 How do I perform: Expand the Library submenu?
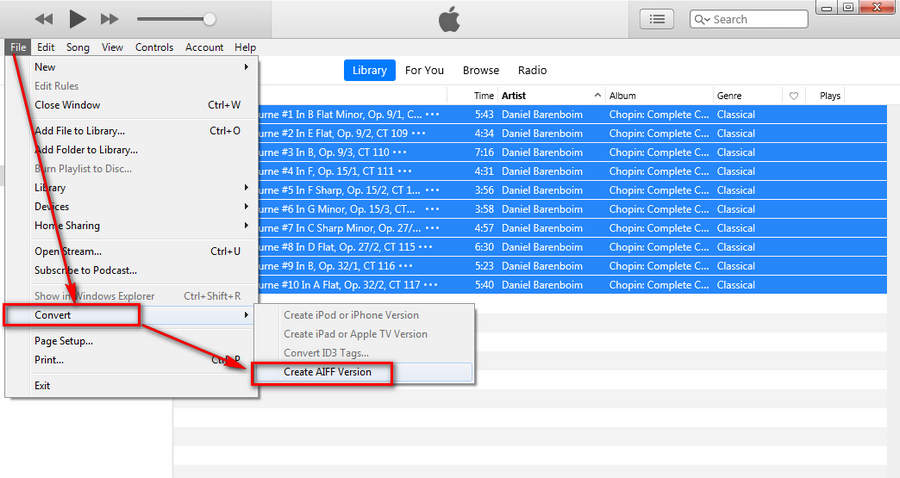141,188
